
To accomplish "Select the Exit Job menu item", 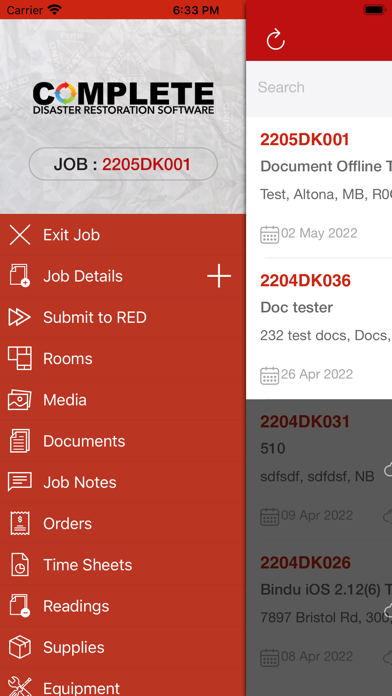I will coord(123,235).
